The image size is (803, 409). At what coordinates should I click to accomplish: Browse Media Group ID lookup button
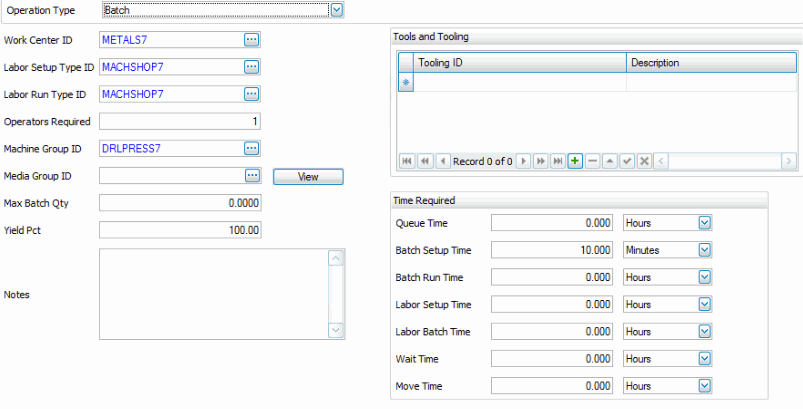coord(252,176)
